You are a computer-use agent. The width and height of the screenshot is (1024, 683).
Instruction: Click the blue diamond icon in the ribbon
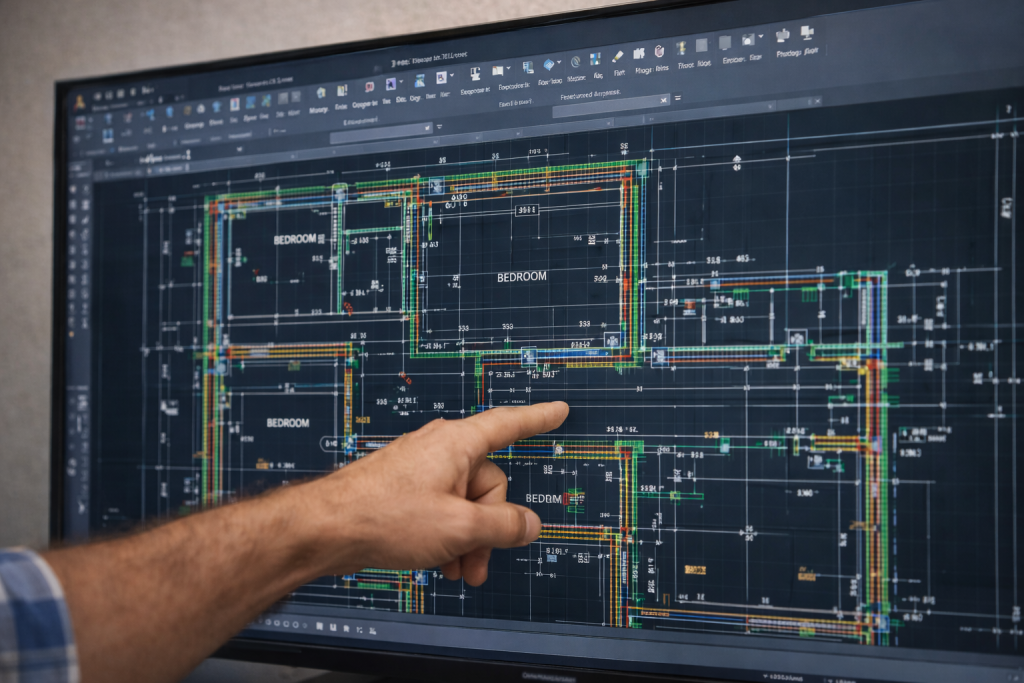549,64
